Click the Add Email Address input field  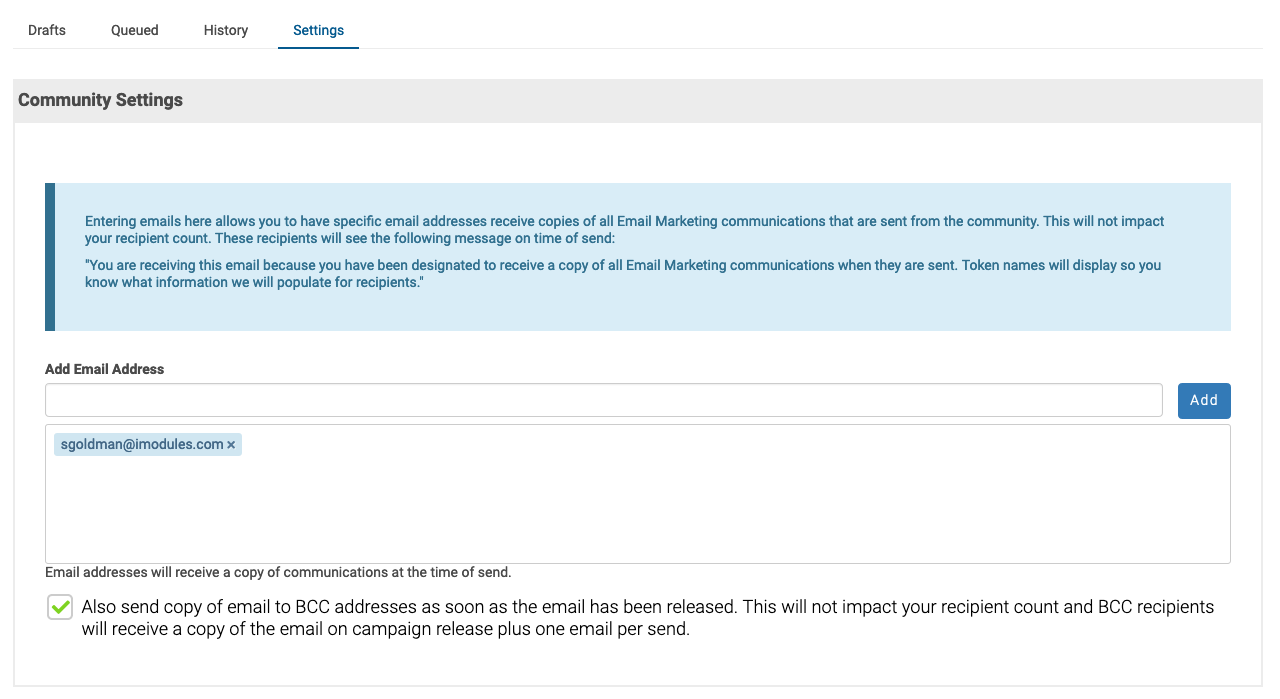[x=604, y=400]
